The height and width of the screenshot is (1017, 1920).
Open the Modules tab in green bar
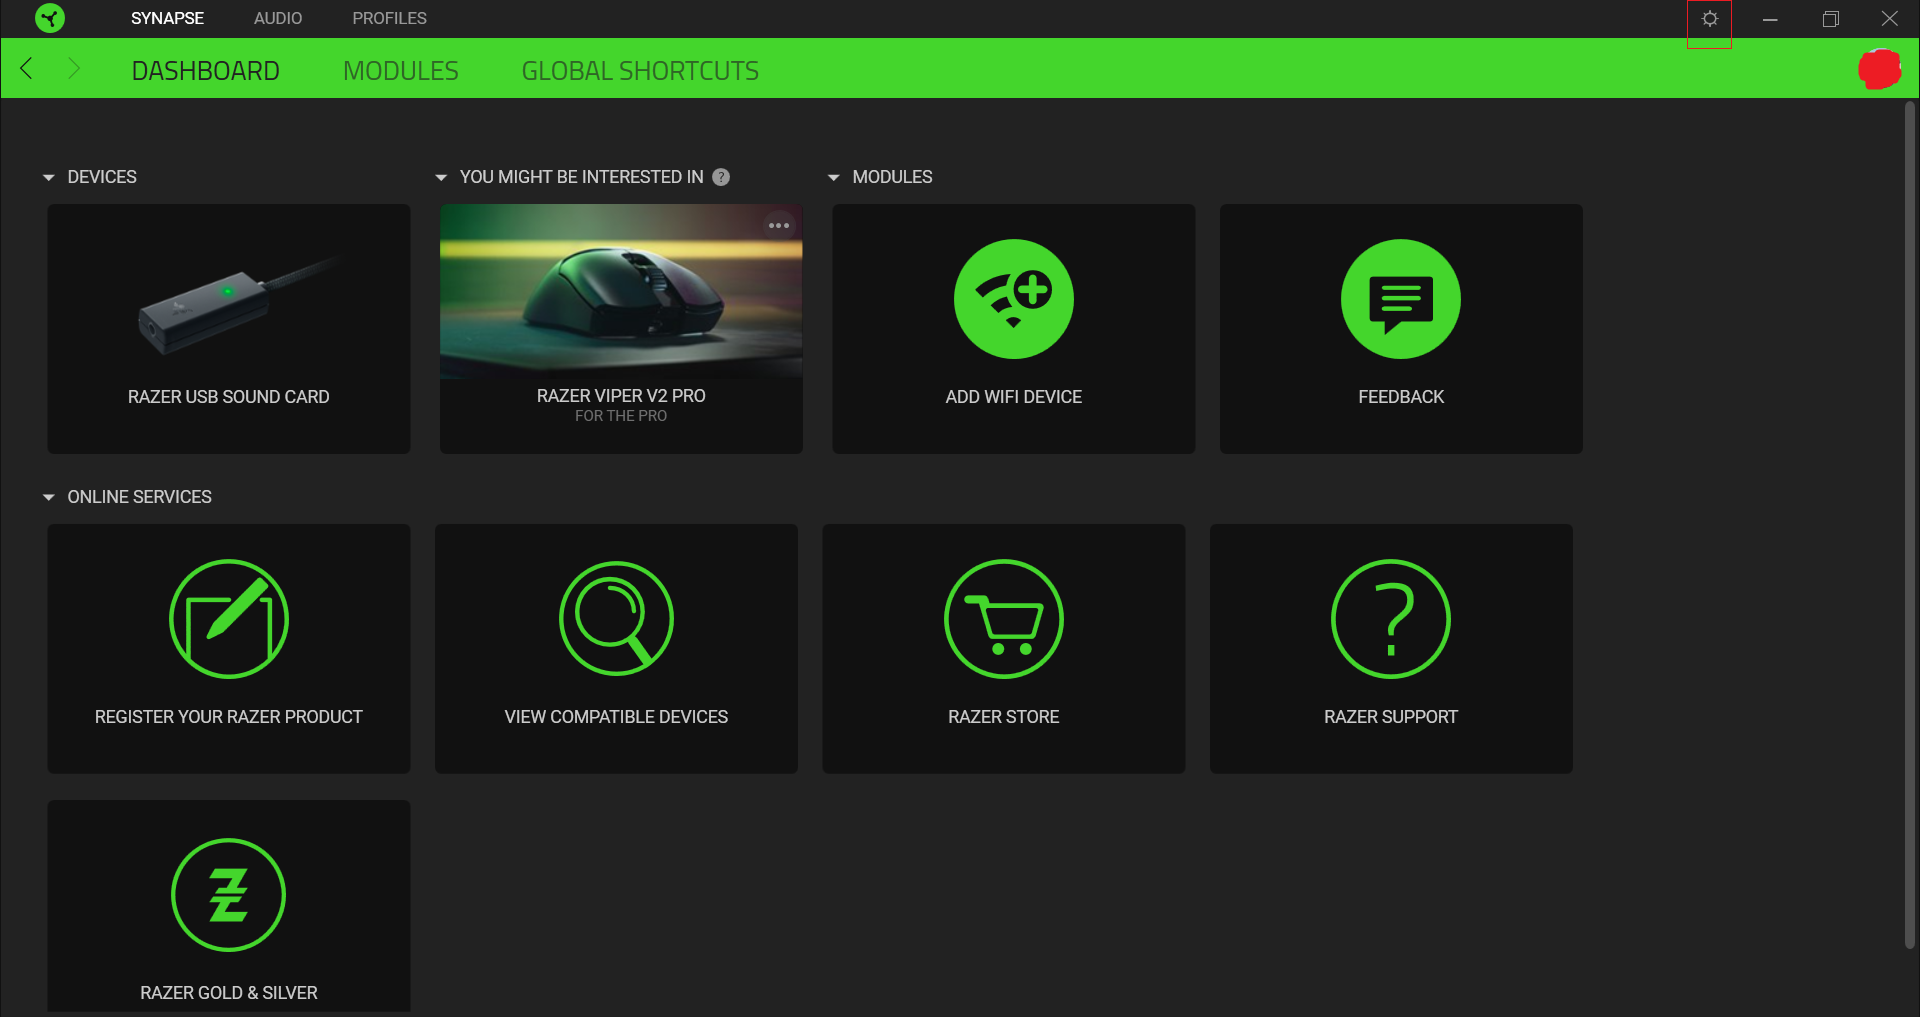click(x=401, y=71)
